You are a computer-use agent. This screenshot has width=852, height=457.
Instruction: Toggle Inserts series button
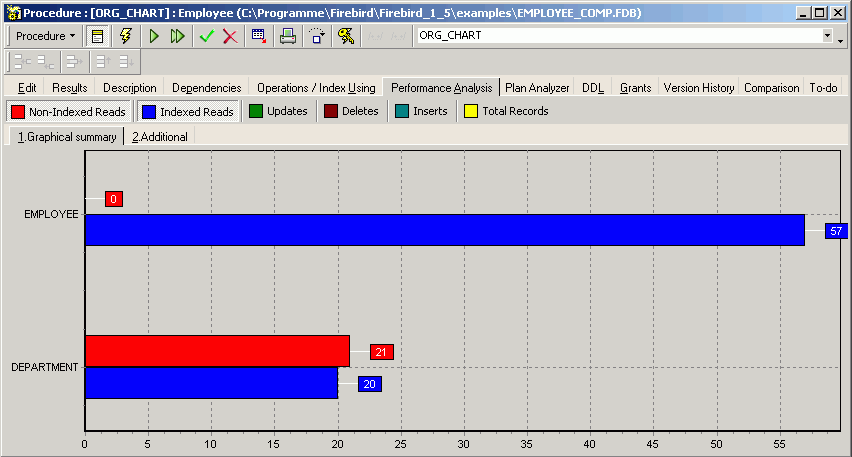click(422, 111)
